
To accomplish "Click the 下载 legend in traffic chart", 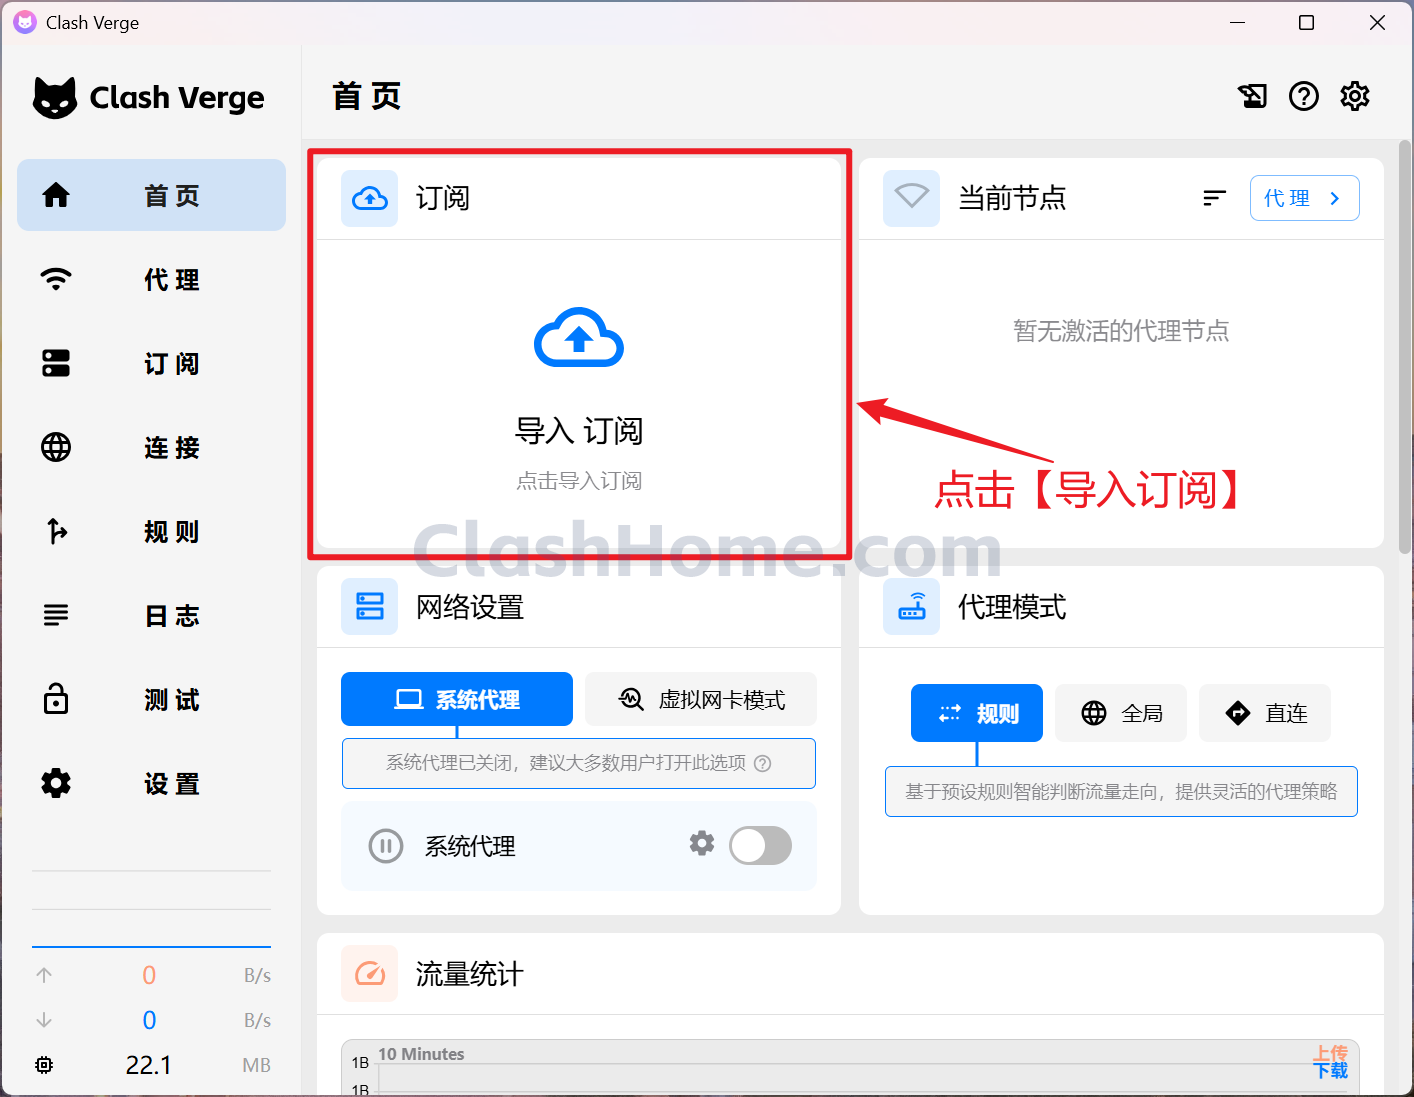I will (1331, 1071).
